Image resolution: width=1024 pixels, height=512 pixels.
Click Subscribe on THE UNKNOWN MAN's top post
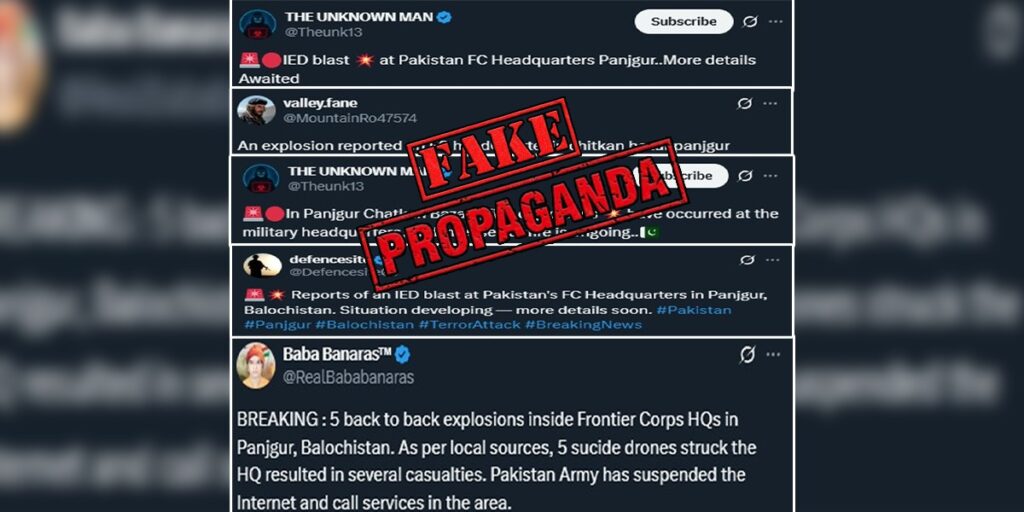[x=684, y=22]
